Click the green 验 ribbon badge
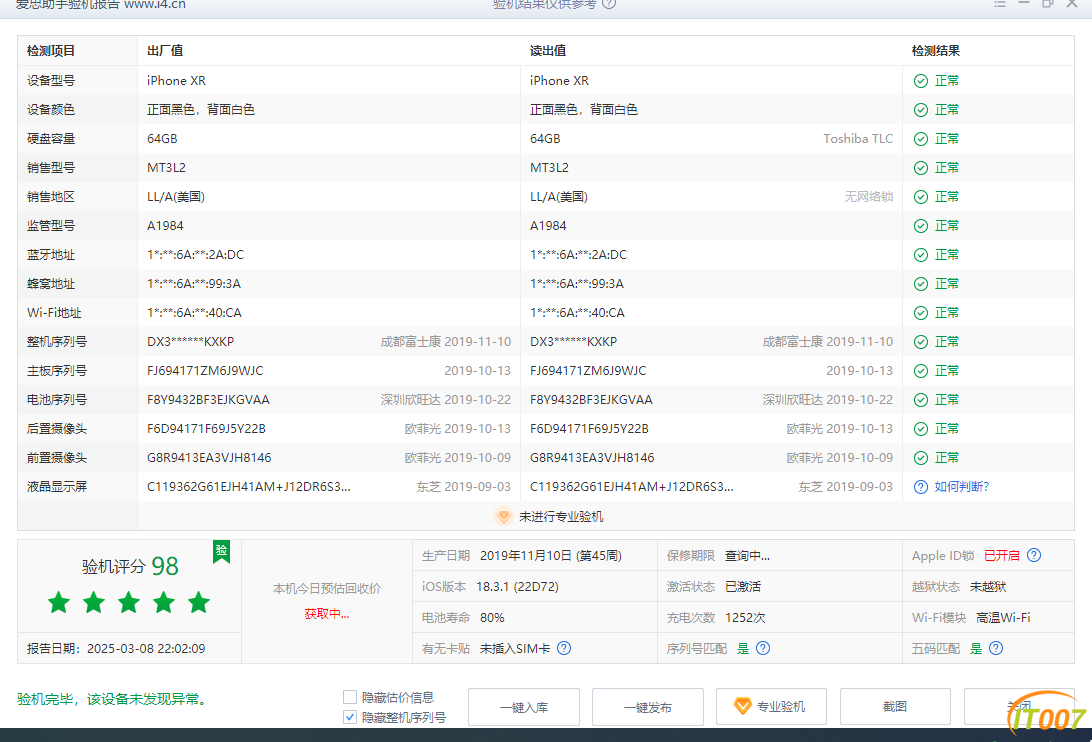This screenshot has height=742, width=1092. coord(221,552)
